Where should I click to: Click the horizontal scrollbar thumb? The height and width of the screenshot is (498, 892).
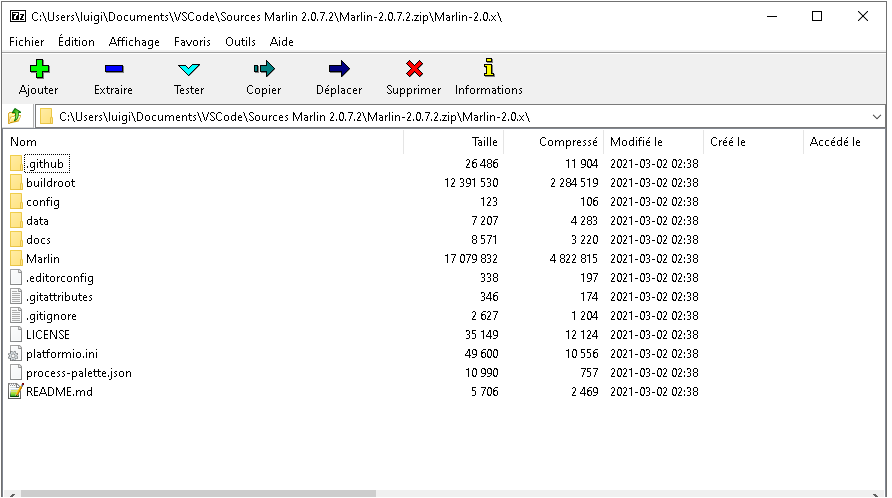[x=199, y=493]
